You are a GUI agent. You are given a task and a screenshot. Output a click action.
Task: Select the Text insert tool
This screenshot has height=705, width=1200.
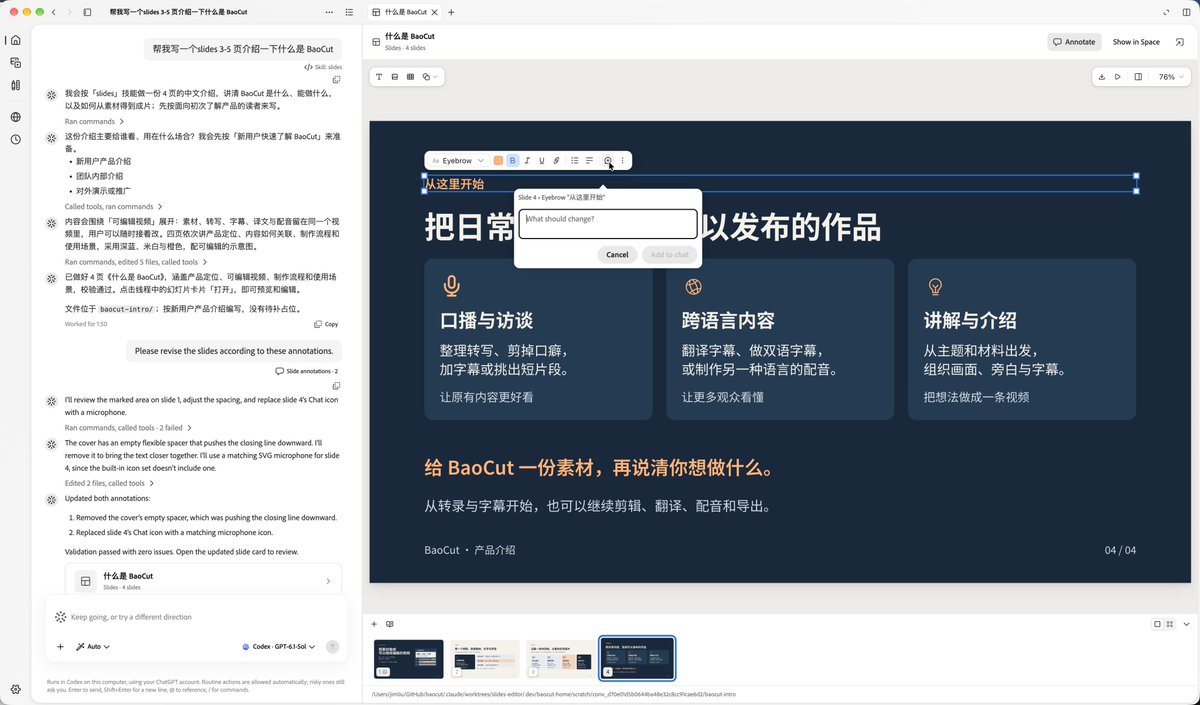point(379,76)
